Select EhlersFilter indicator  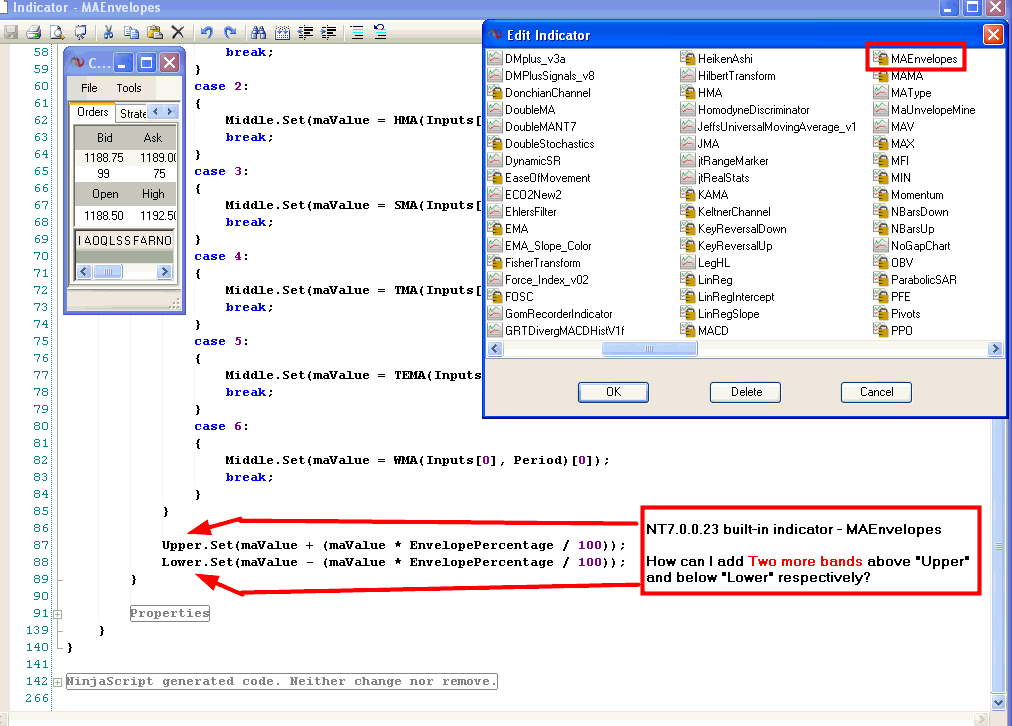pos(530,212)
